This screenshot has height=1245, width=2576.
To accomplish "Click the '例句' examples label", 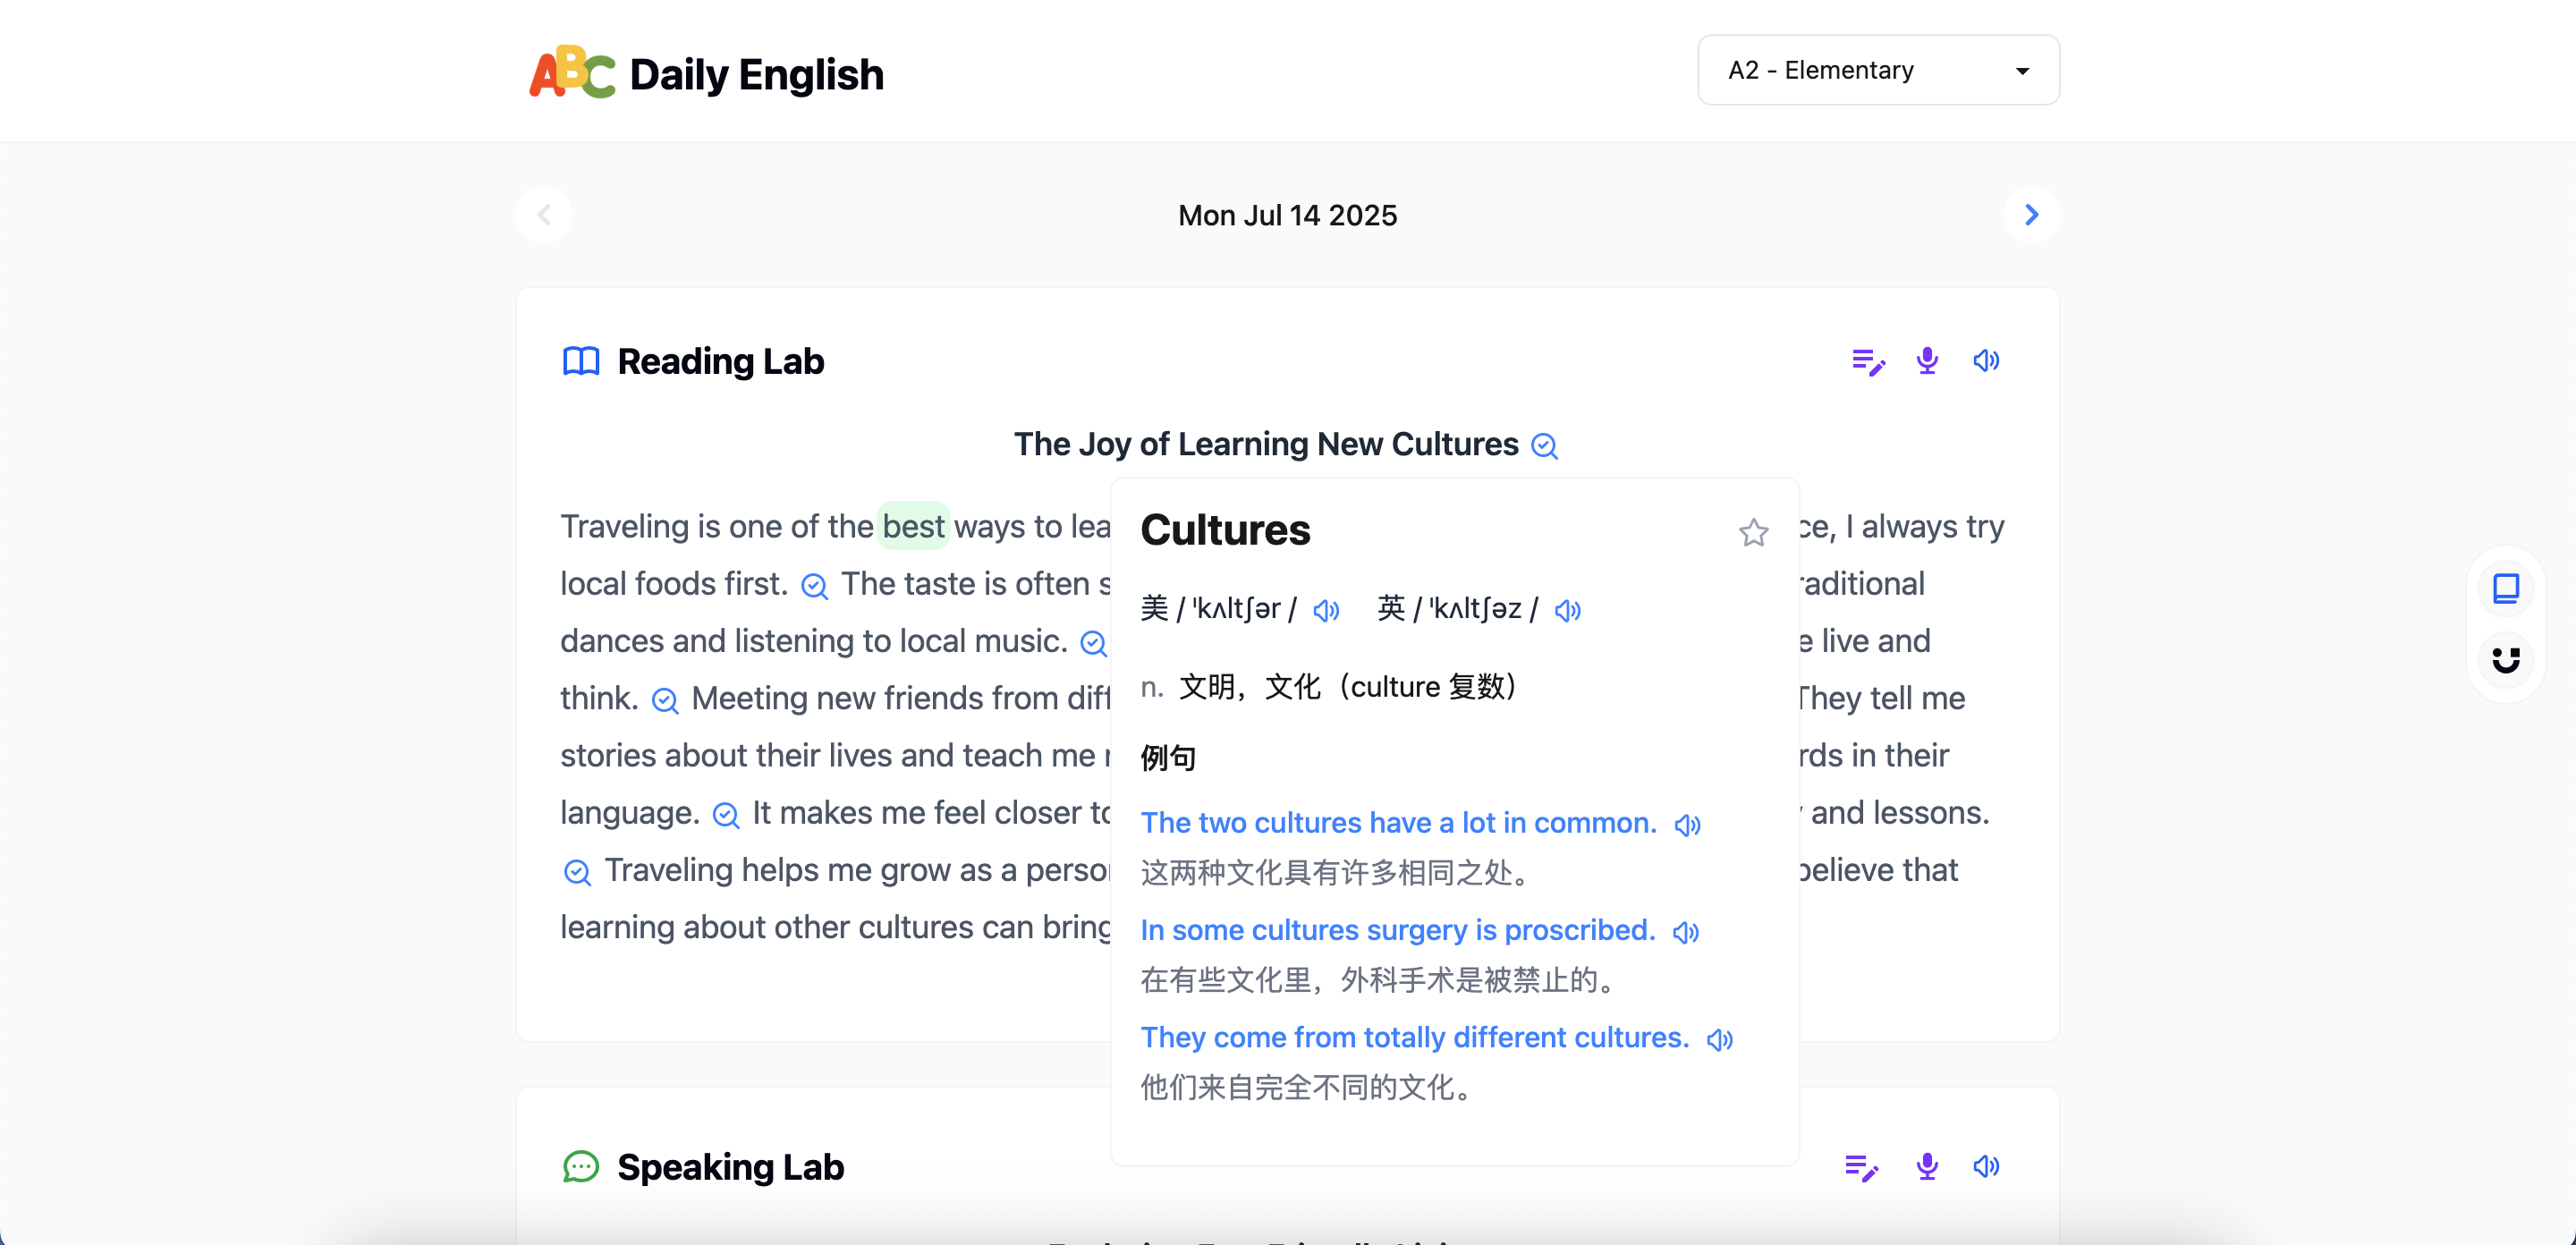I will (x=1168, y=757).
